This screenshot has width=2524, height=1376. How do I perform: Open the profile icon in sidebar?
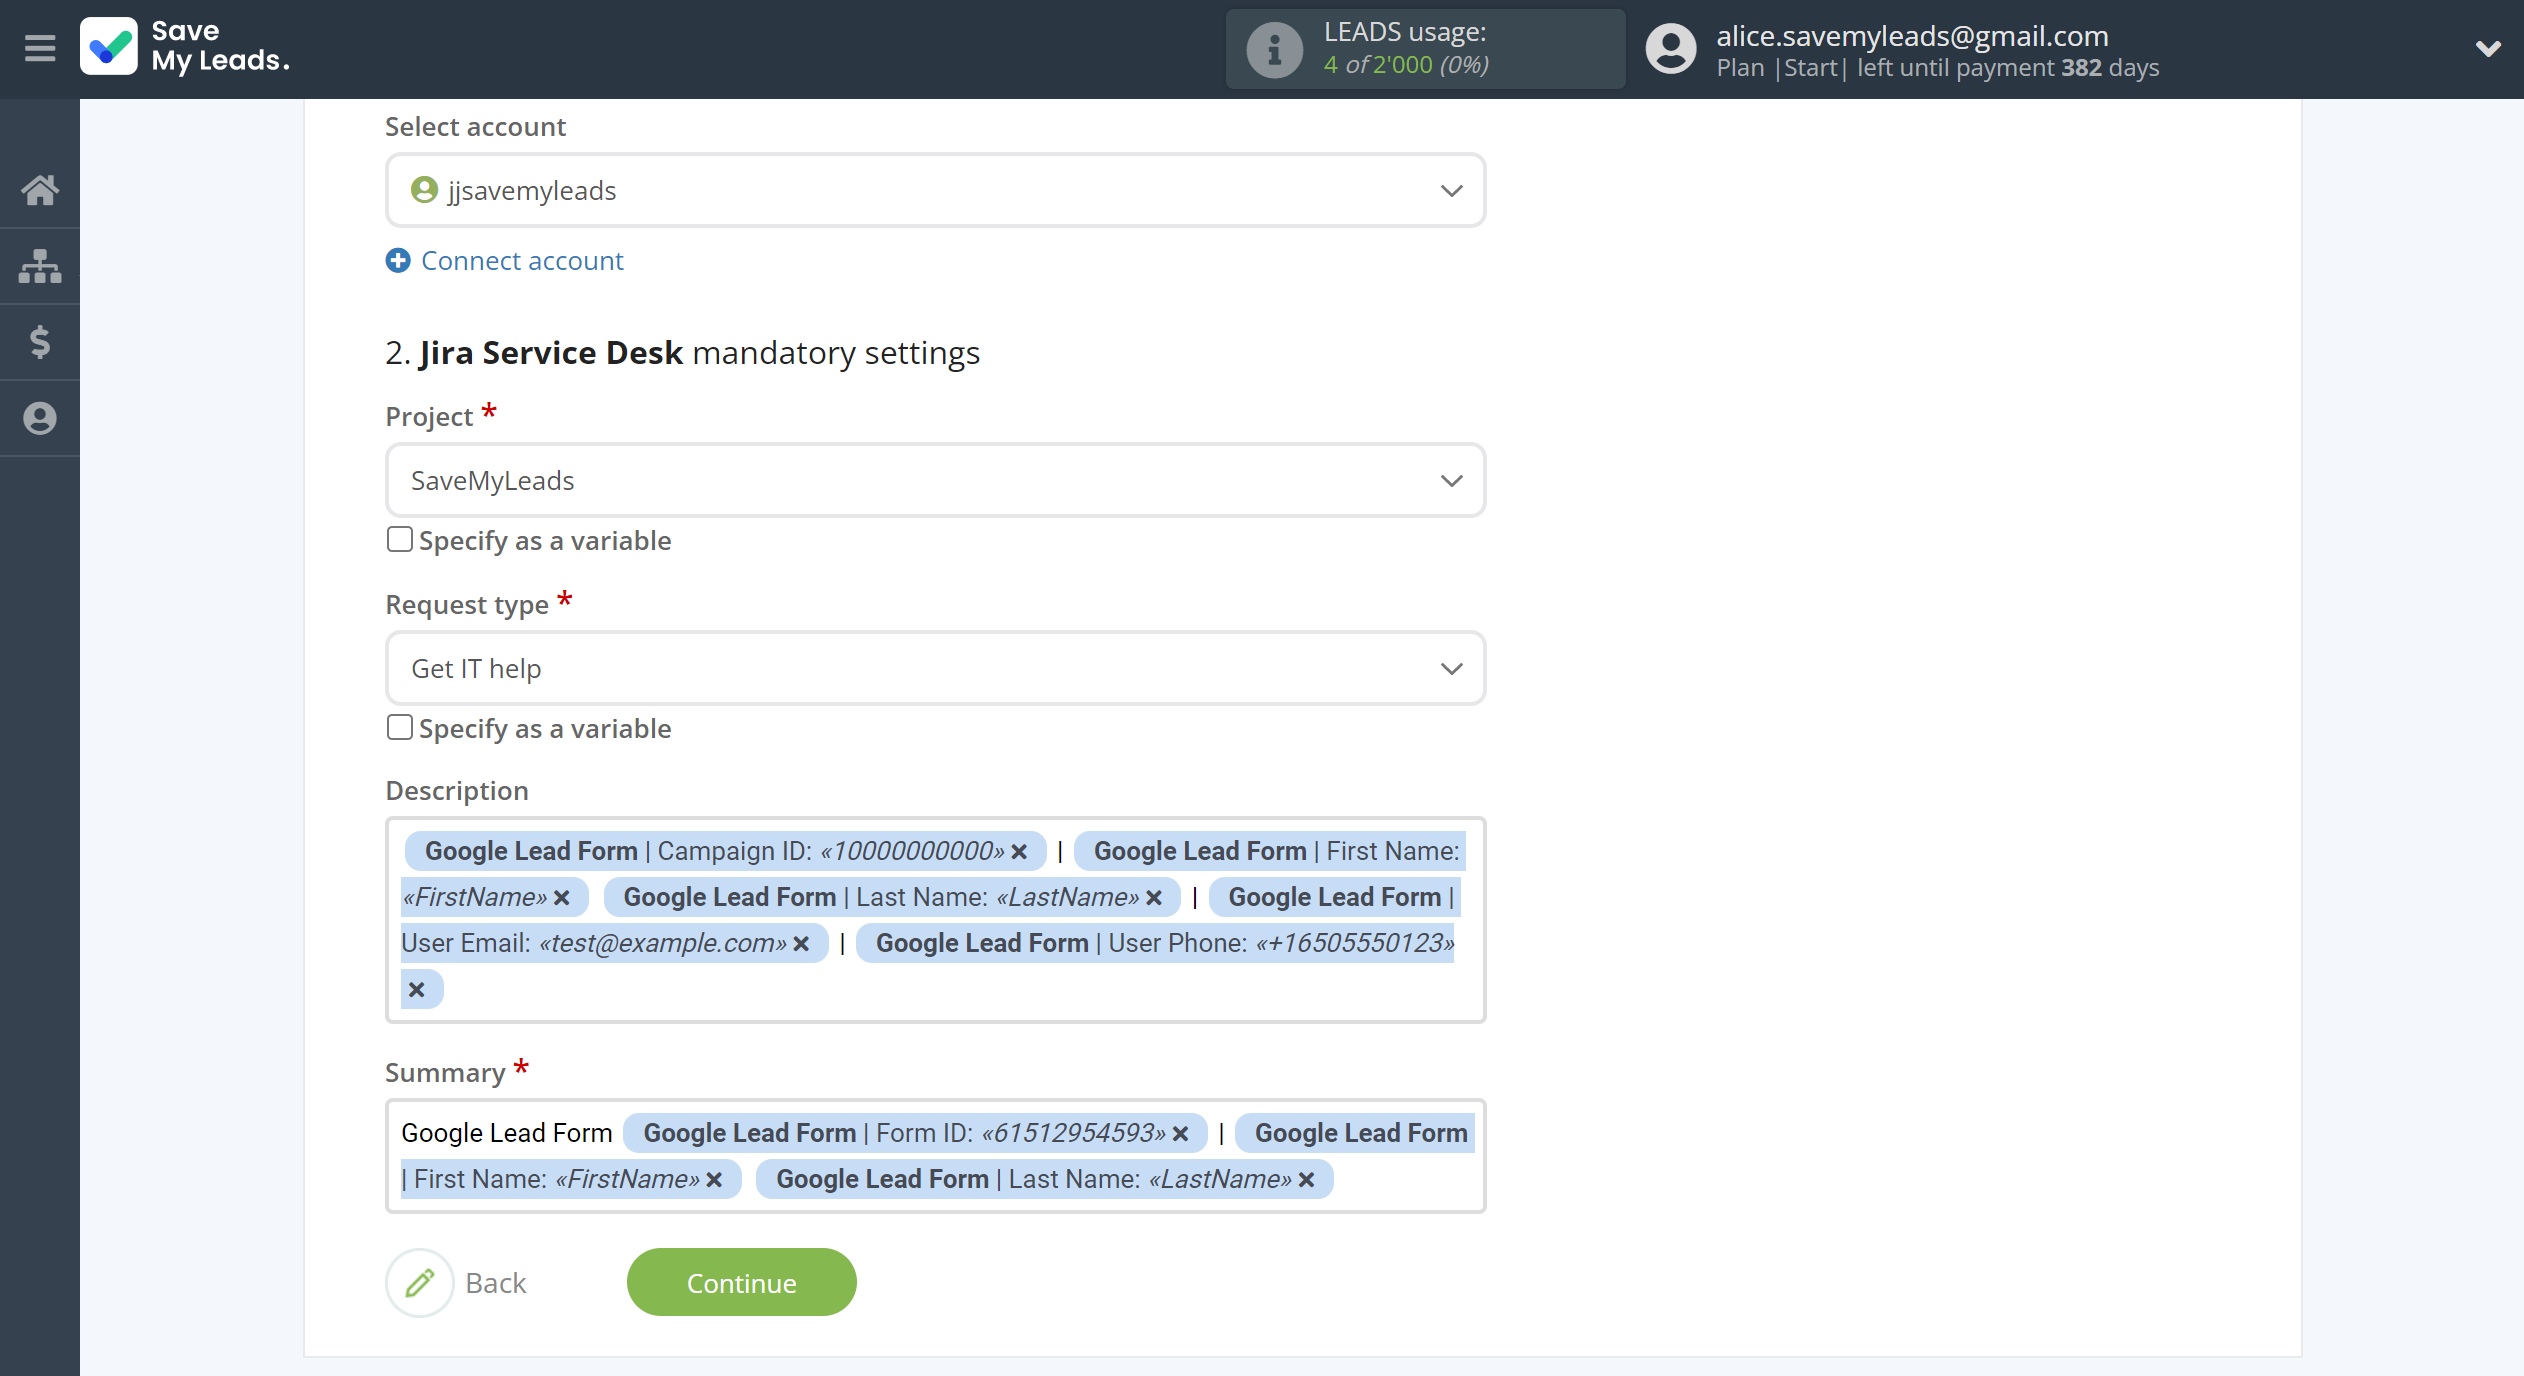click(x=40, y=418)
